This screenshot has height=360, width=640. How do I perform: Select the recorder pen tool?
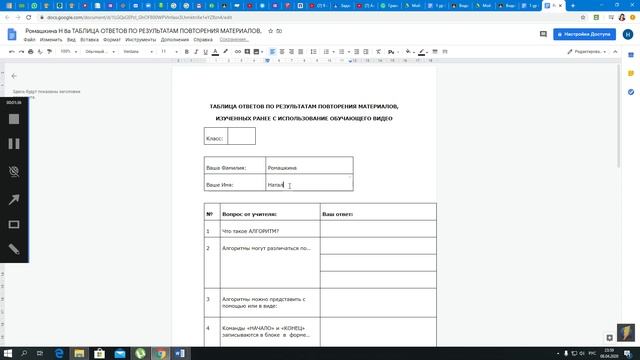click(x=14, y=249)
